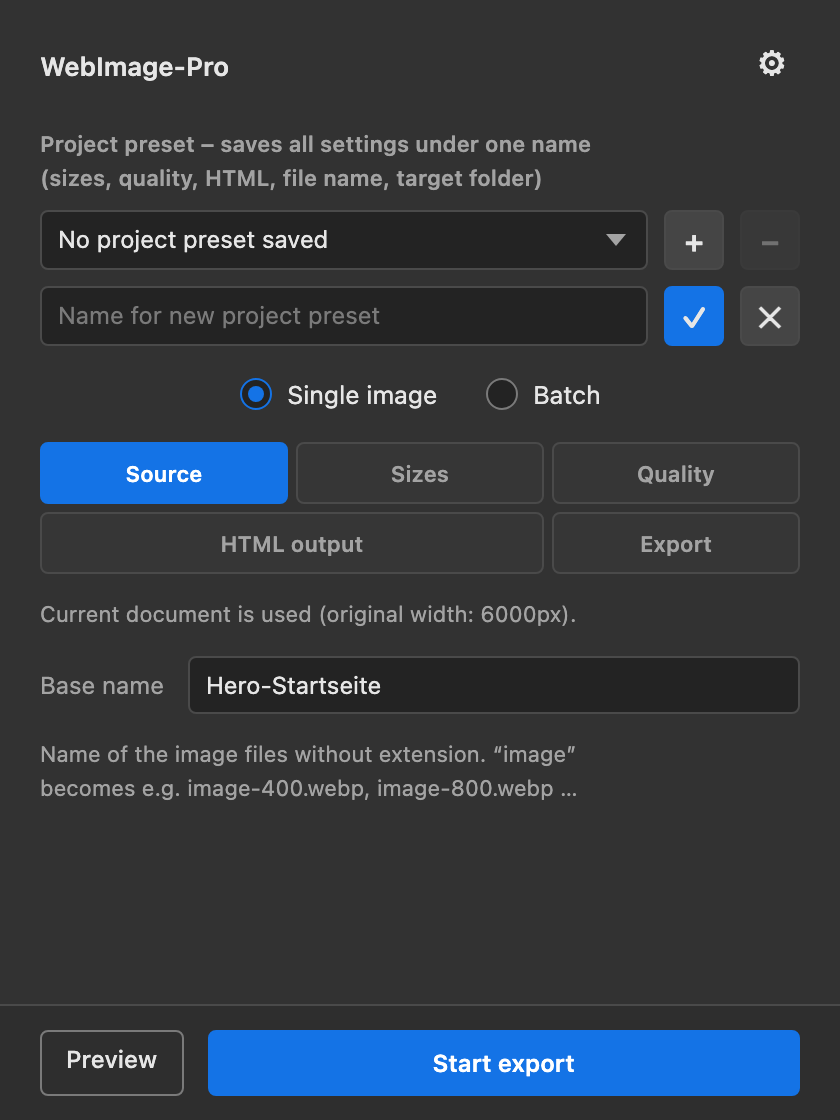Click the WebImage-Pro title text

[x=135, y=67]
